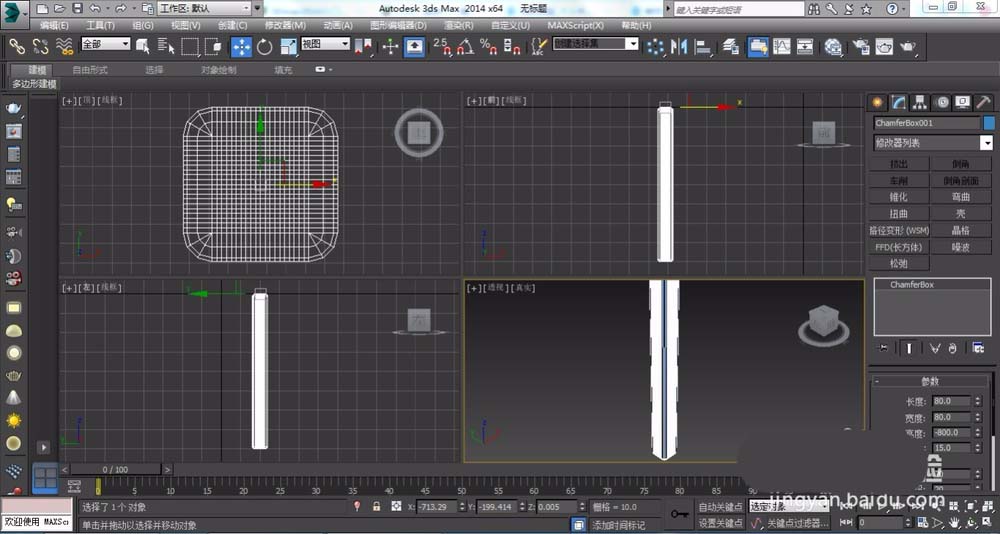Viewport: 1000px width, 534px height.
Task: Select the Move transform tool
Action: pos(242,46)
